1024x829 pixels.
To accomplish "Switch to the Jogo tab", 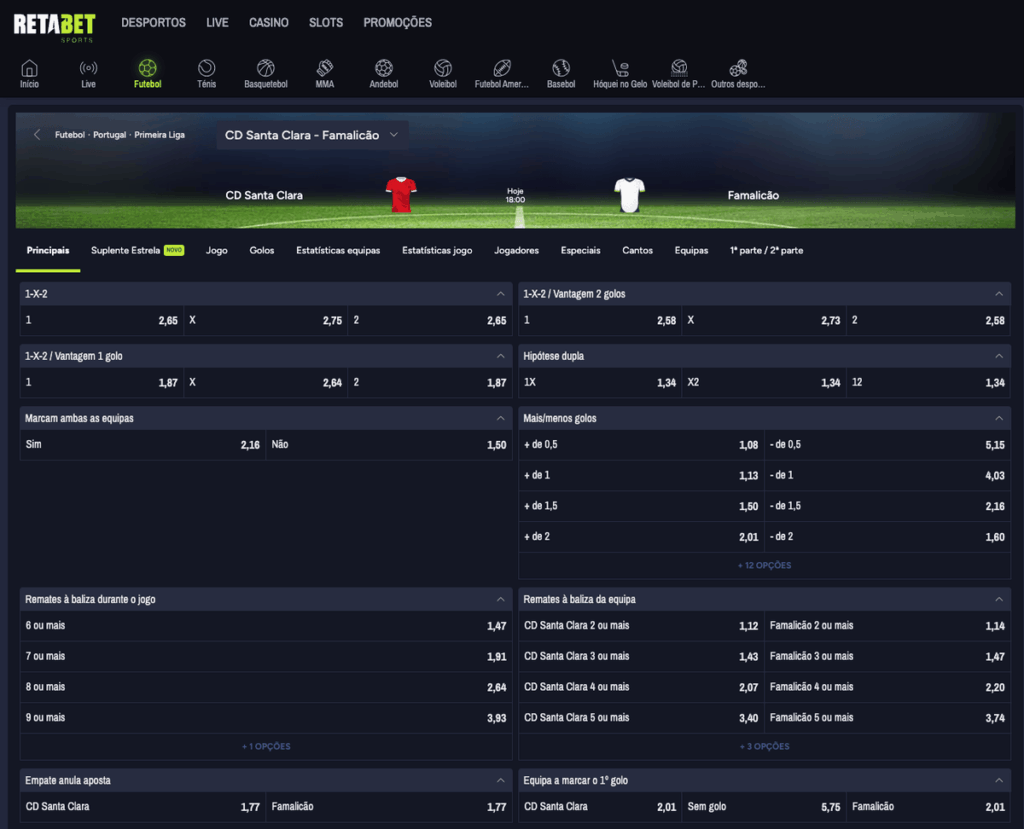I will (x=217, y=250).
